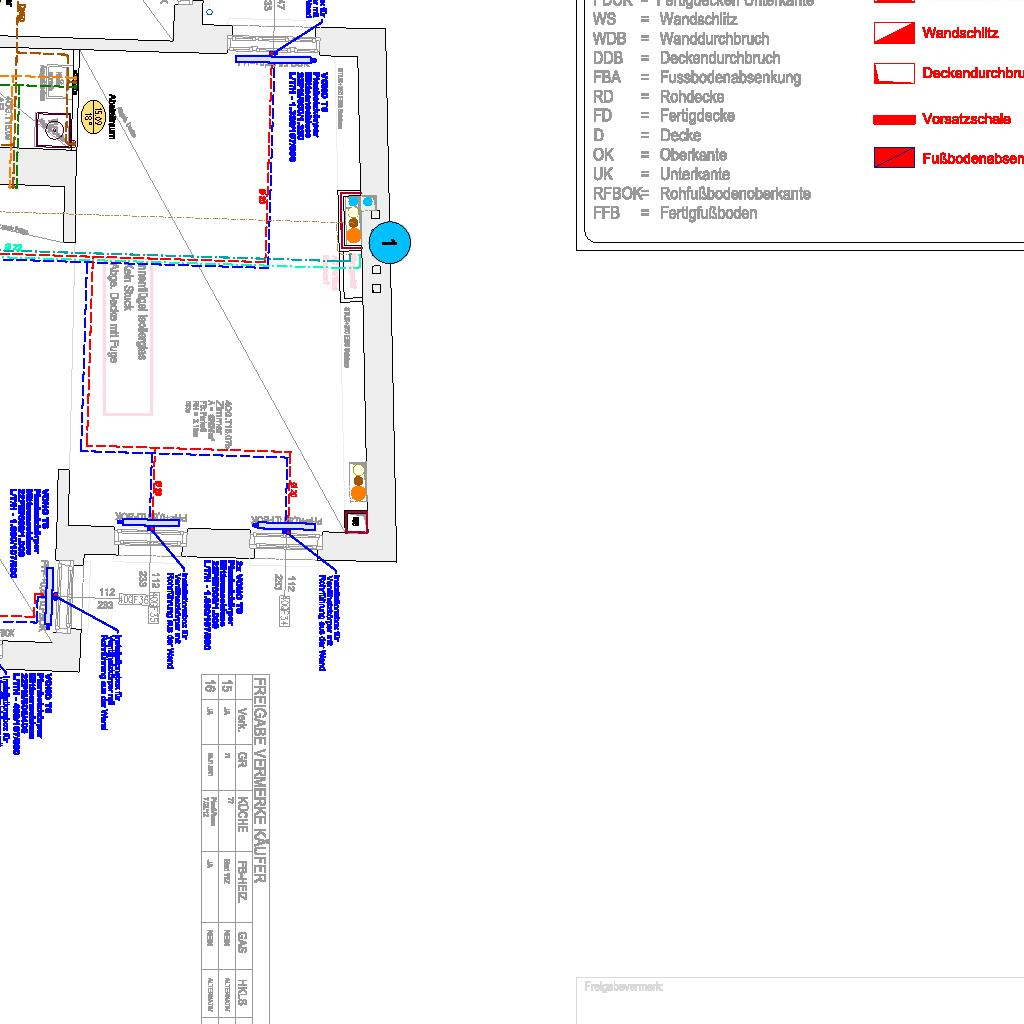Click the HKLS column header in table
Image resolution: width=1024 pixels, height=1024 pixels.
242,992
